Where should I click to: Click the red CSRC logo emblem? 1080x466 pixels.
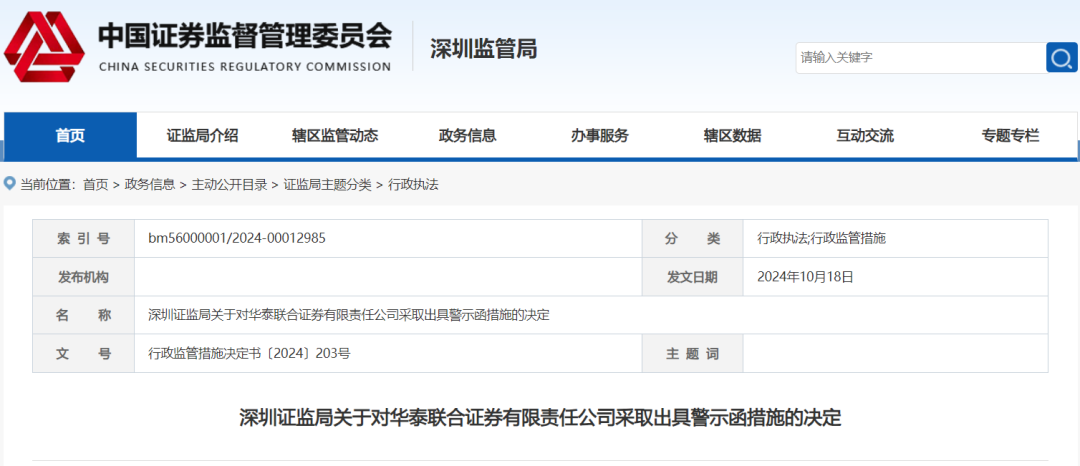point(44,47)
